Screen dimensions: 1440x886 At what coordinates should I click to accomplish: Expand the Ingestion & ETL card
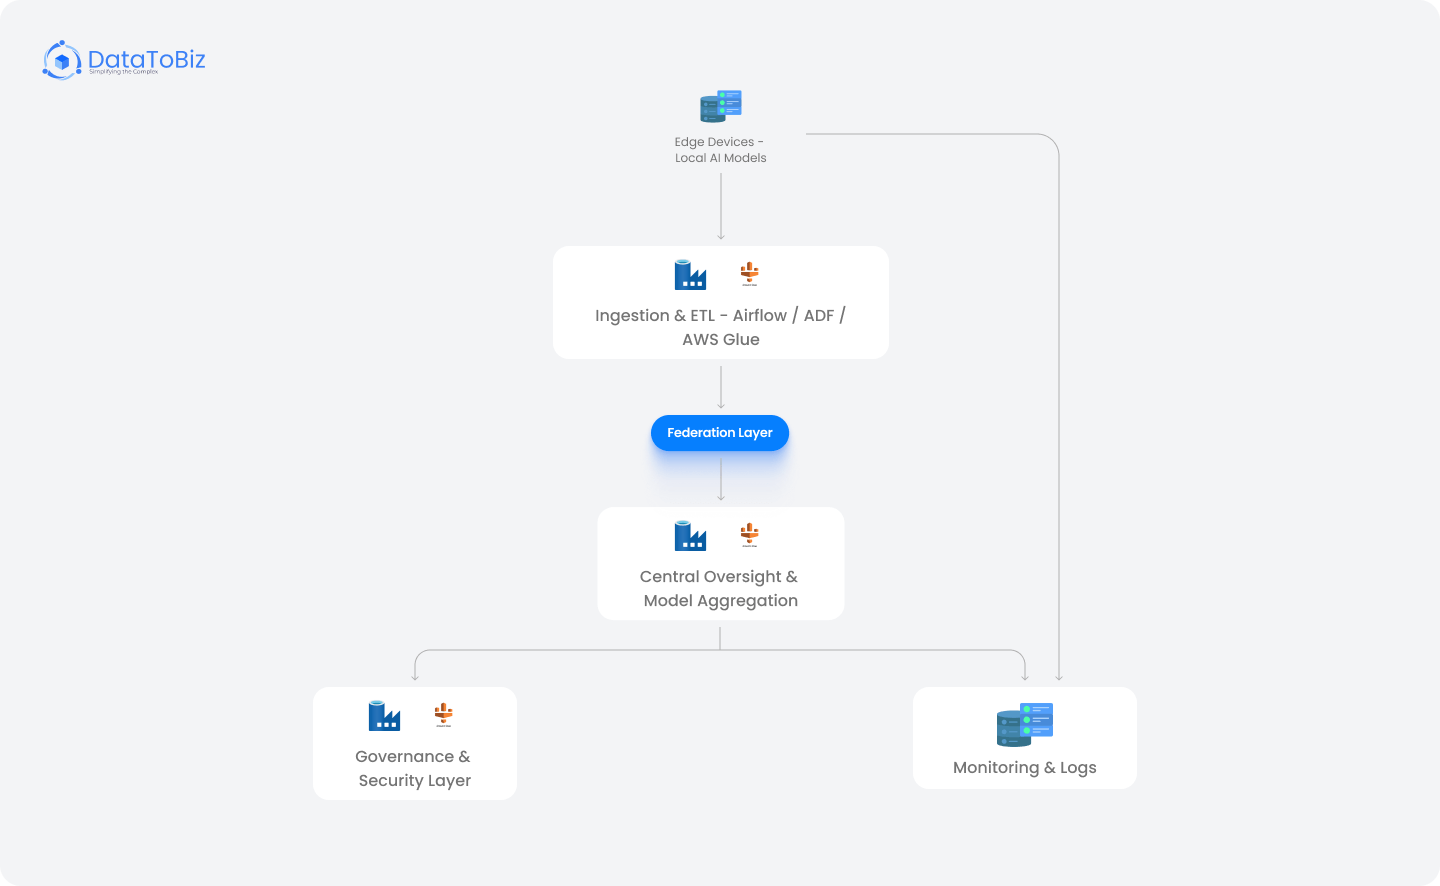tap(720, 302)
